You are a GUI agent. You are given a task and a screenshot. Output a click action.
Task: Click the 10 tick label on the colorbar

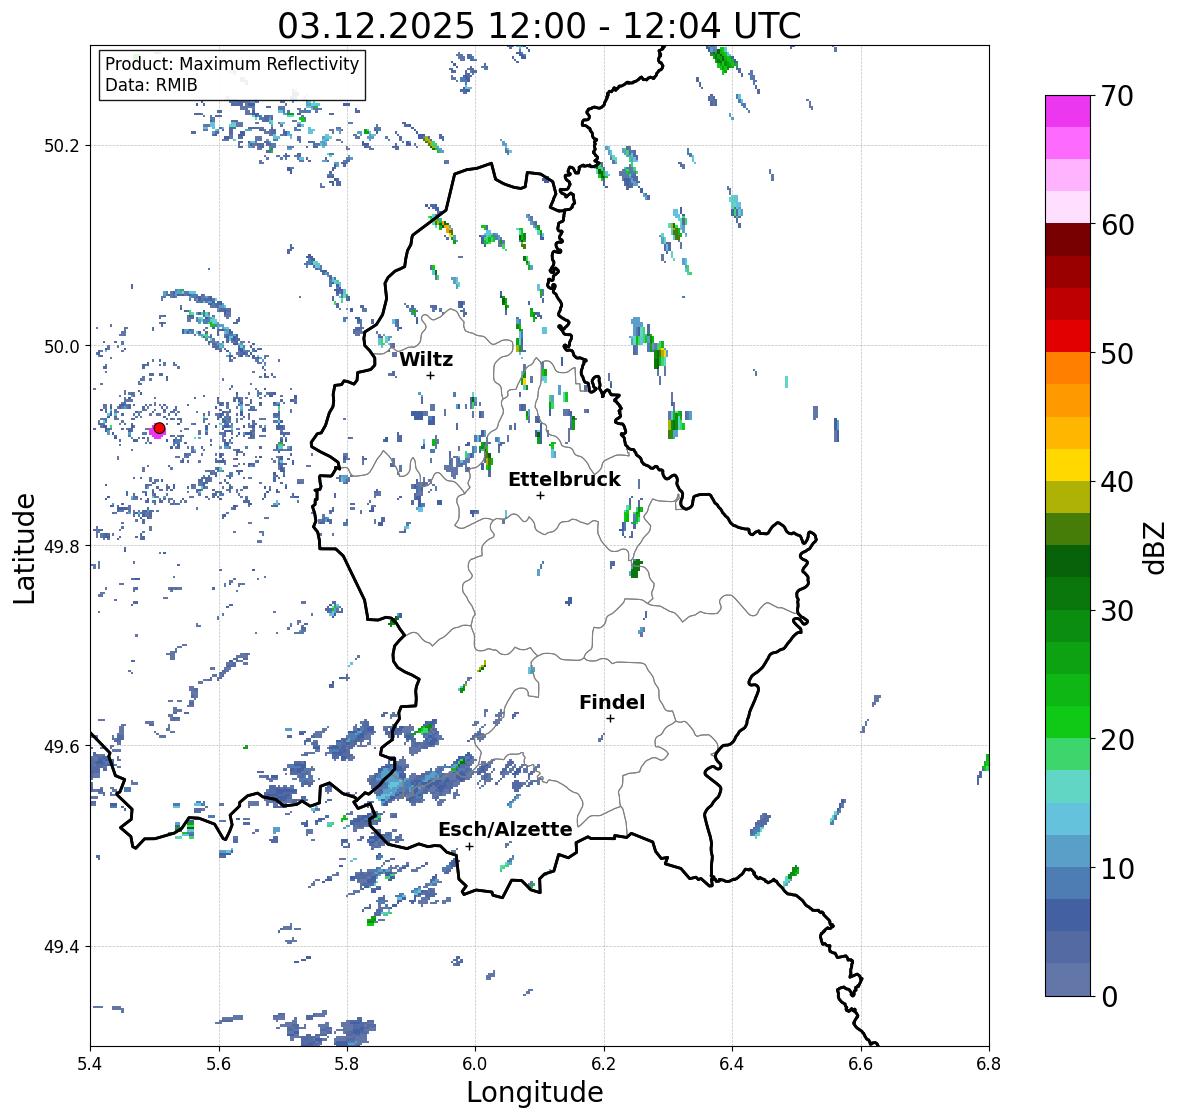pos(1117,868)
